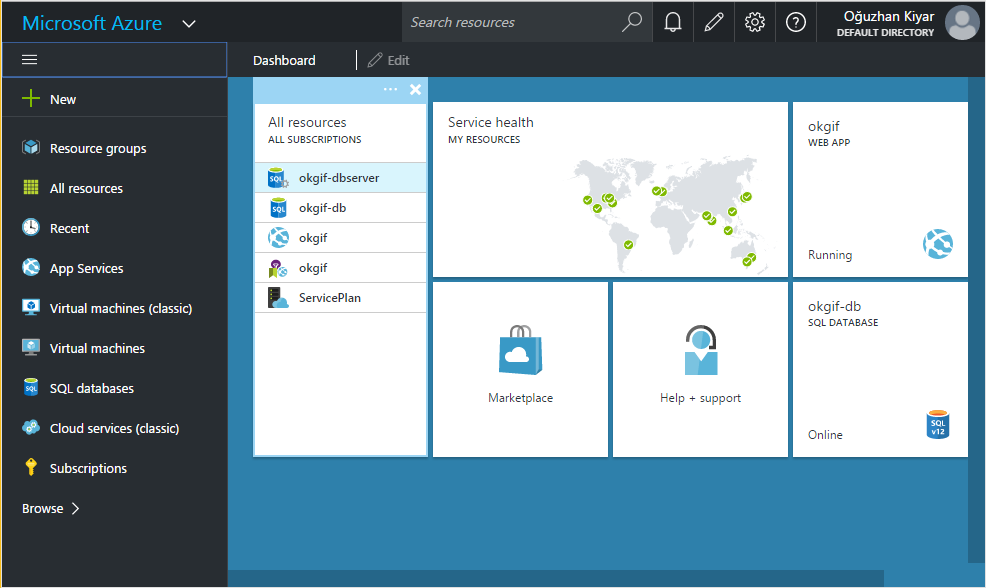Click the Recent clock icon
The height and width of the screenshot is (588, 987).
point(31,227)
